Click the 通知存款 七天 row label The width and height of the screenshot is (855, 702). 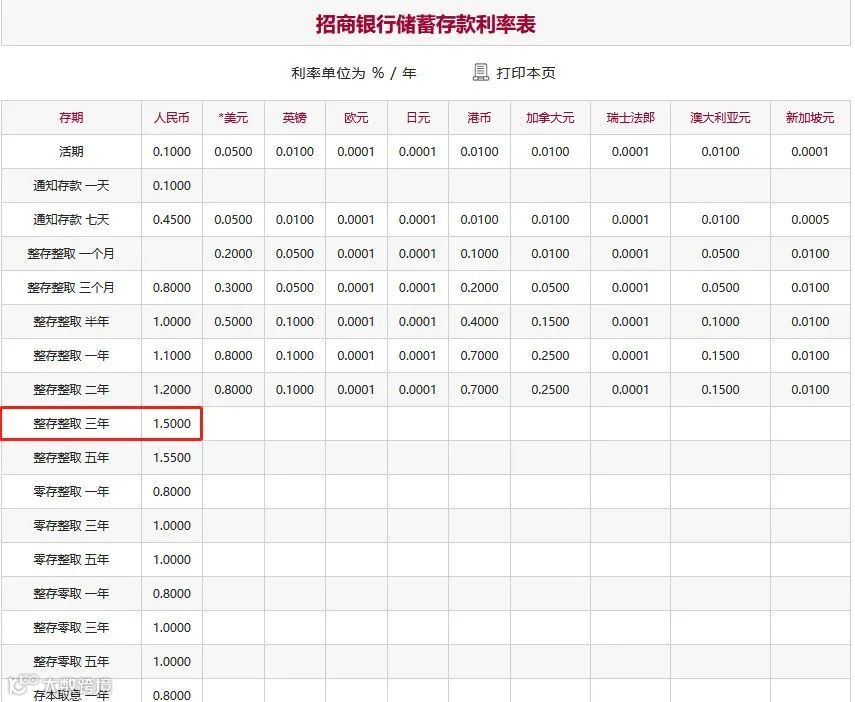click(71, 219)
